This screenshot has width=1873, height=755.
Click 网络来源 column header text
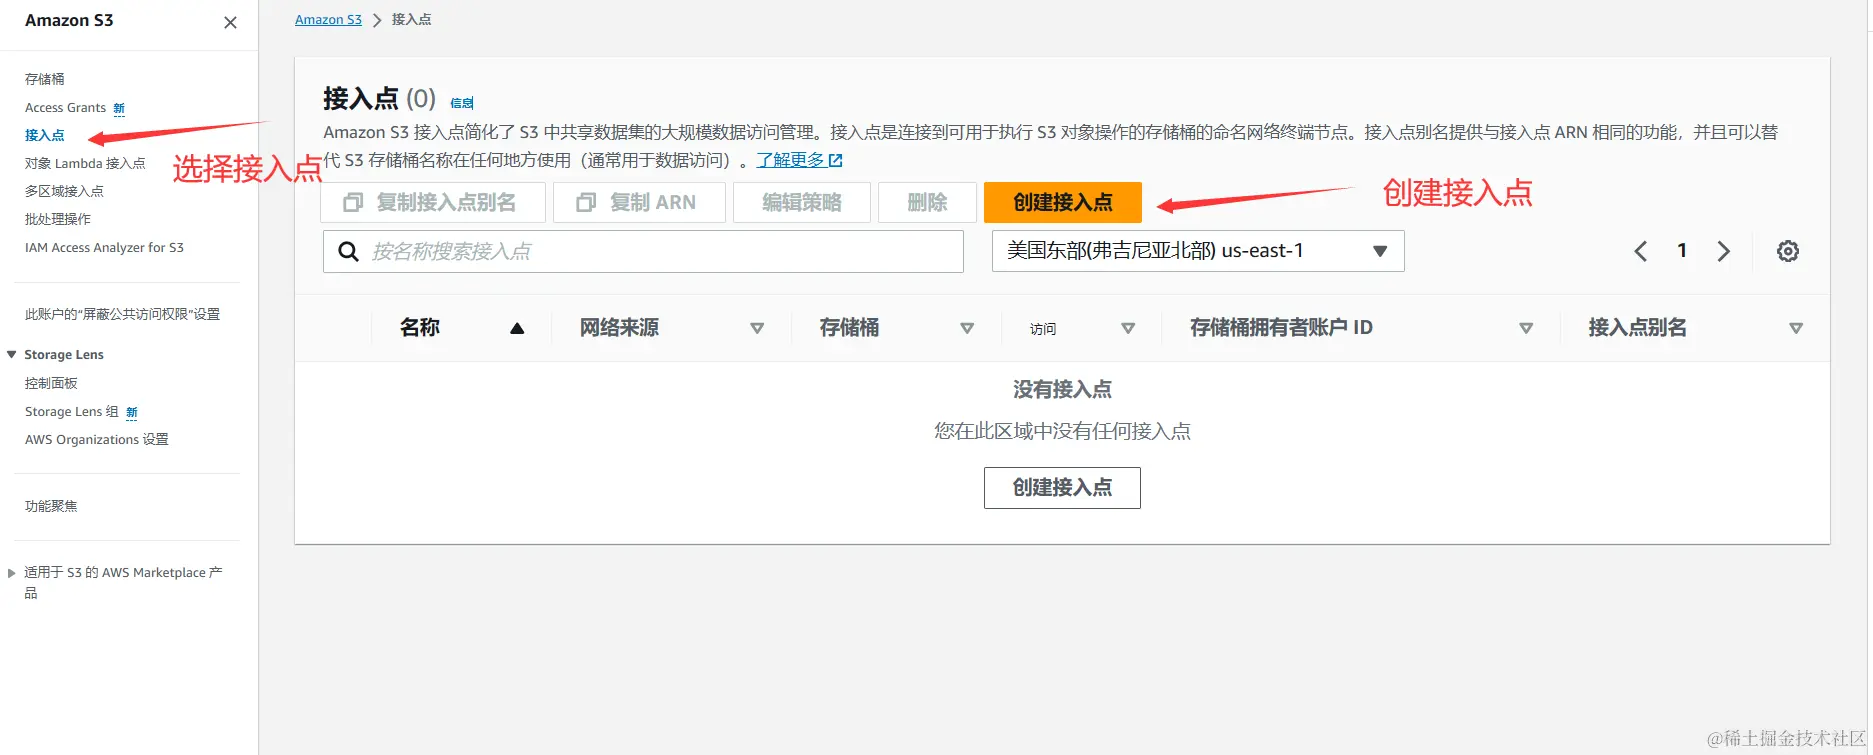pyautogui.click(x=619, y=328)
